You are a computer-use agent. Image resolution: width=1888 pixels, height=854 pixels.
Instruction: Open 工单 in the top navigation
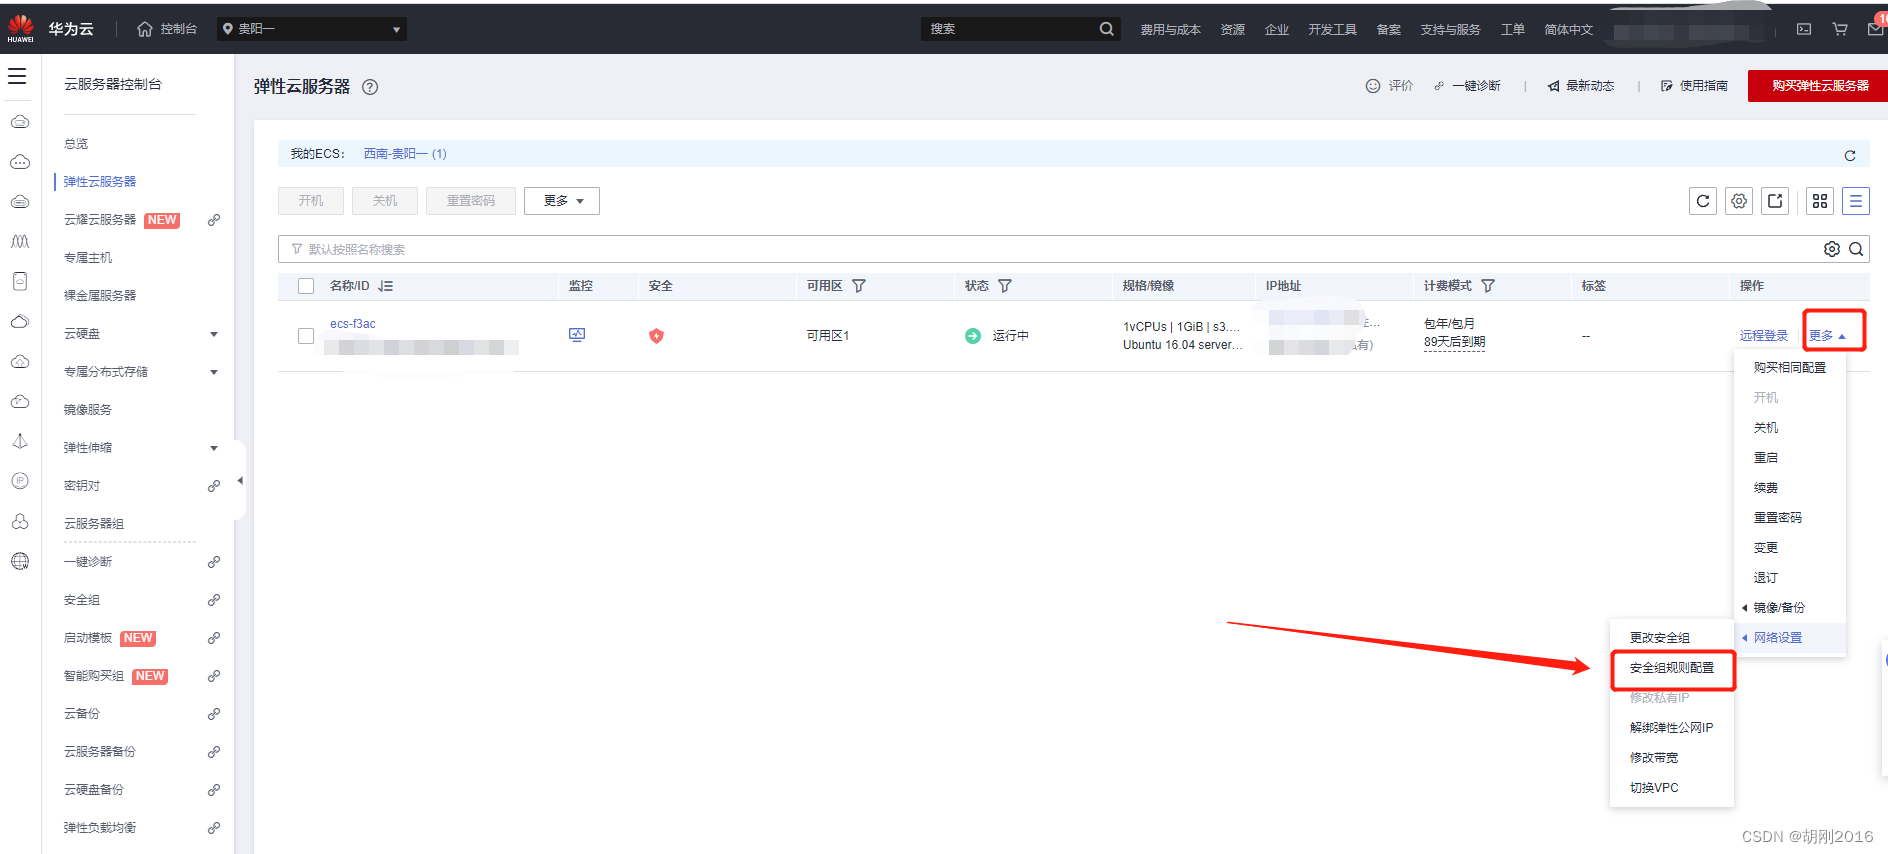click(1512, 30)
